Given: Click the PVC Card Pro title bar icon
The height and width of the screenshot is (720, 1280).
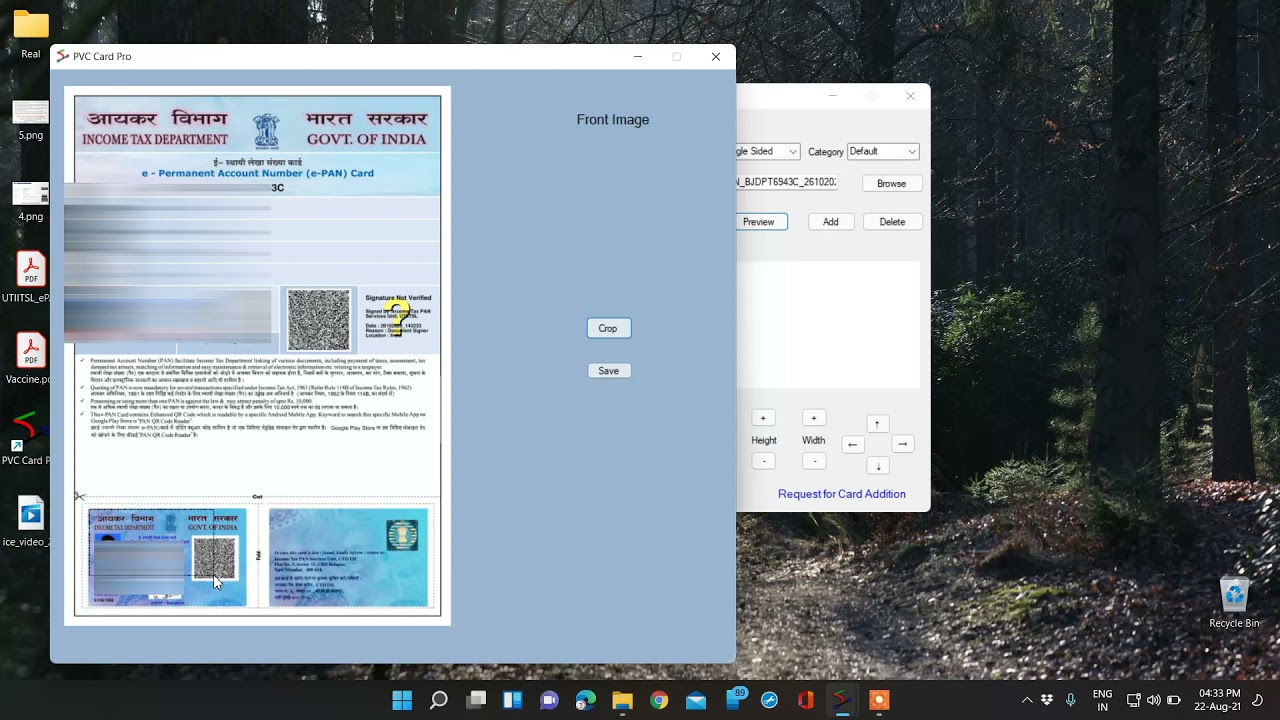Looking at the screenshot, I should [63, 57].
